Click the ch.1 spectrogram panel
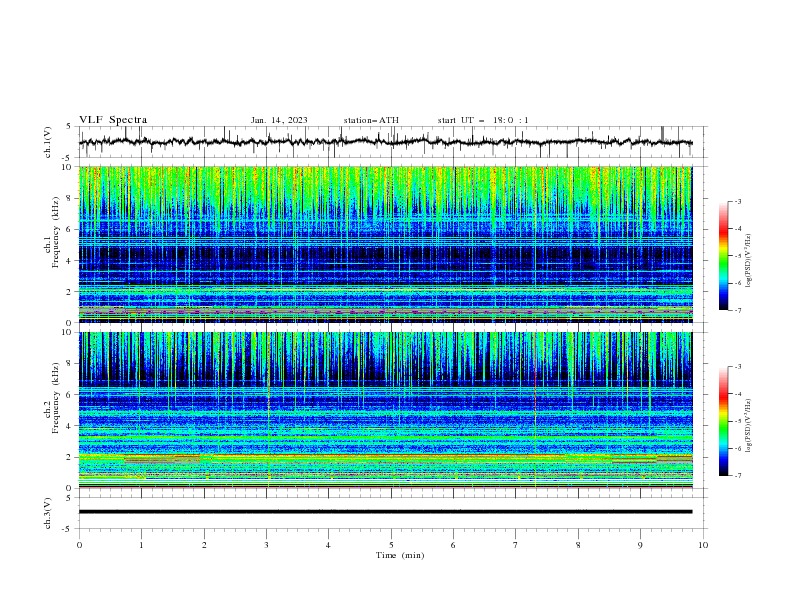 click(386, 244)
